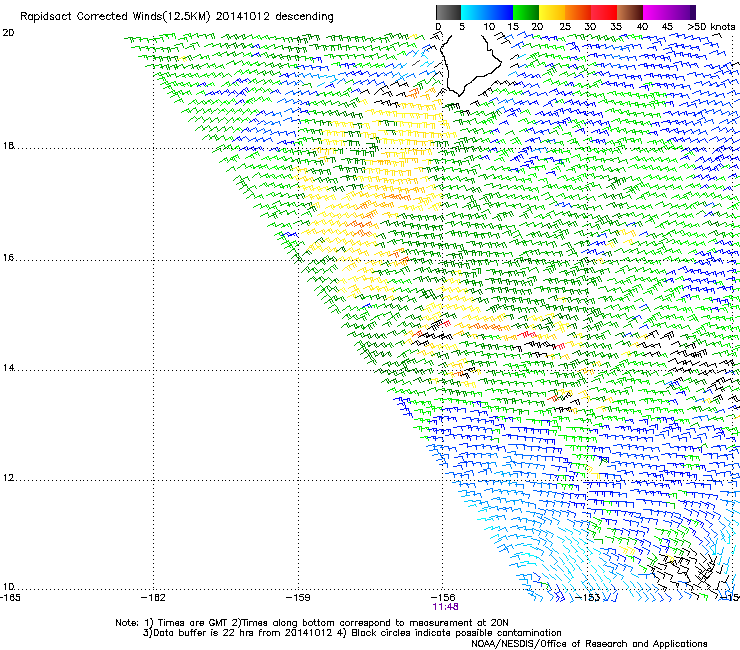Click the Hawaii island coastline outline
The height and width of the screenshot is (650, 740).
coord(471,64)
